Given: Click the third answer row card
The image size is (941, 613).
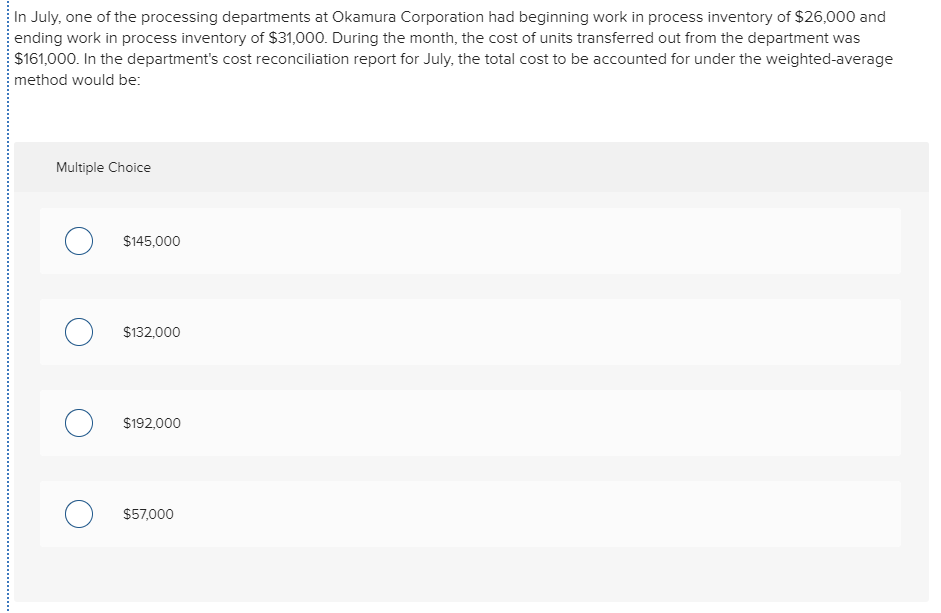Looking at the screenshot, I should (x=470, y=423).
